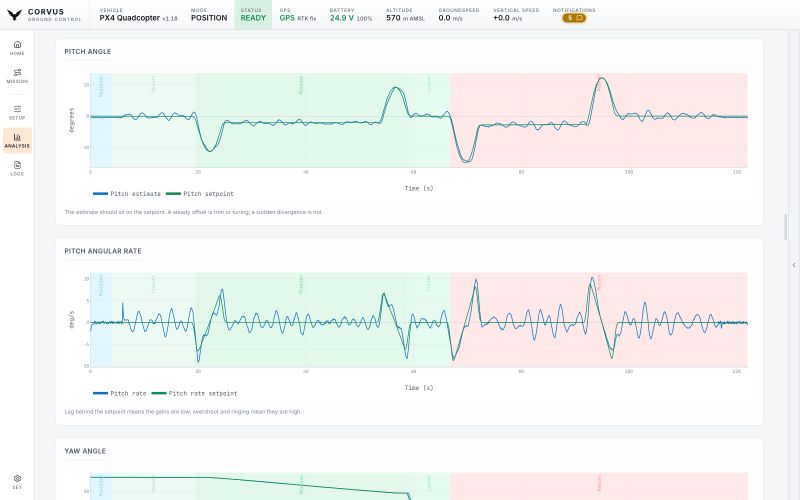800x500 pixels.
Task: Click the GPS RTK fix readout
Action: [x=298, y=15]
